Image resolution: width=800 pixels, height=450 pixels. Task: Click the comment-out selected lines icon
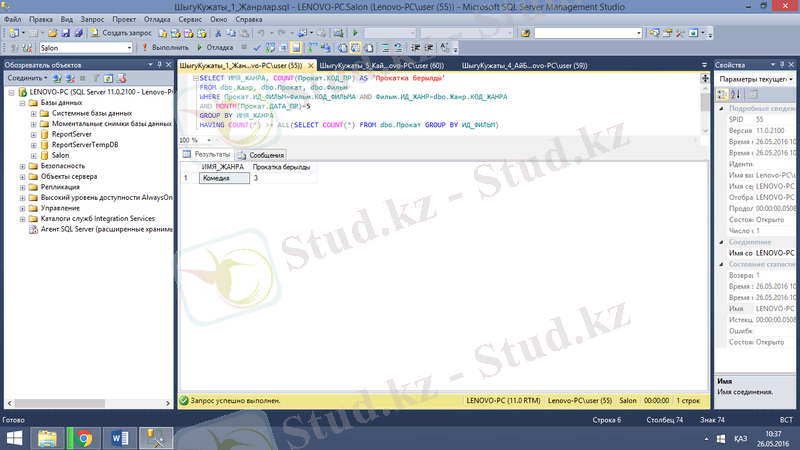pos(385,47)
